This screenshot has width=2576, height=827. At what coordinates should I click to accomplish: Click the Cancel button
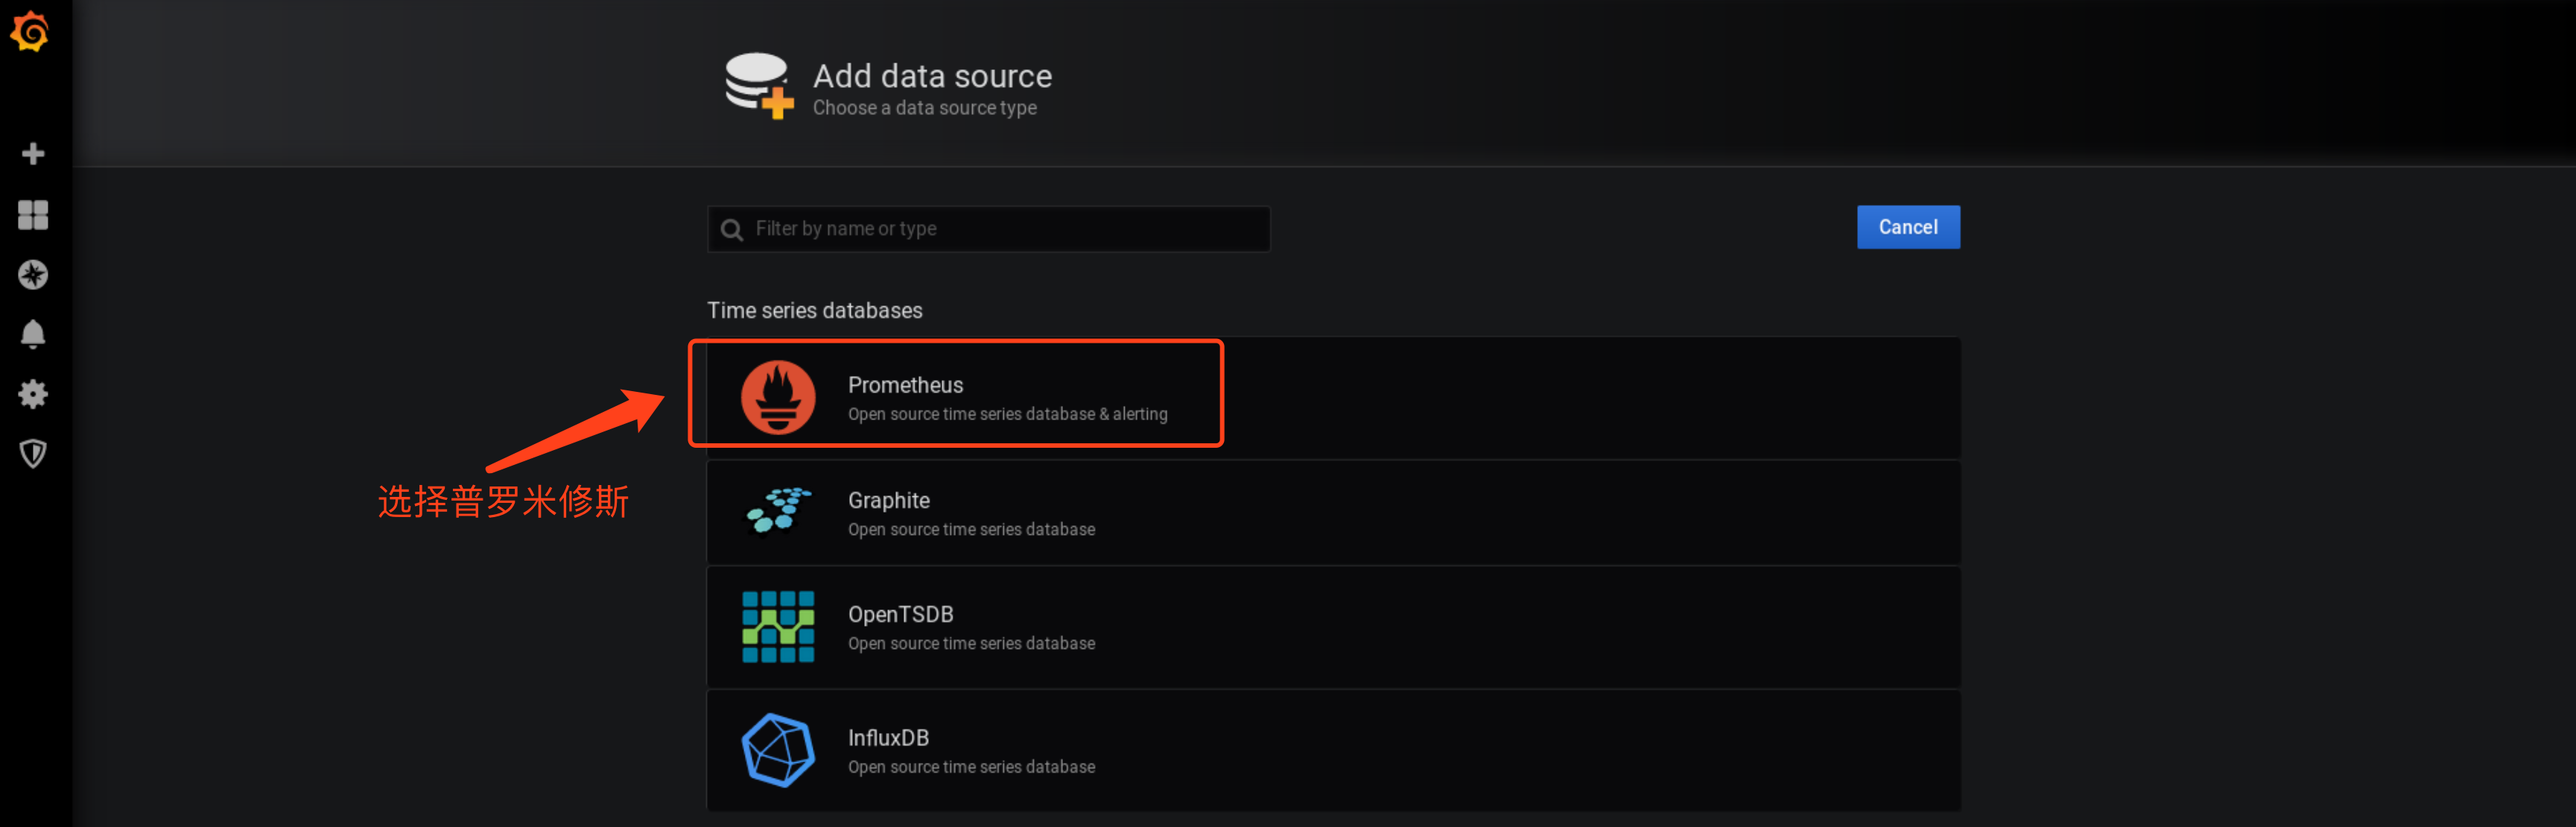(1907, 227)
